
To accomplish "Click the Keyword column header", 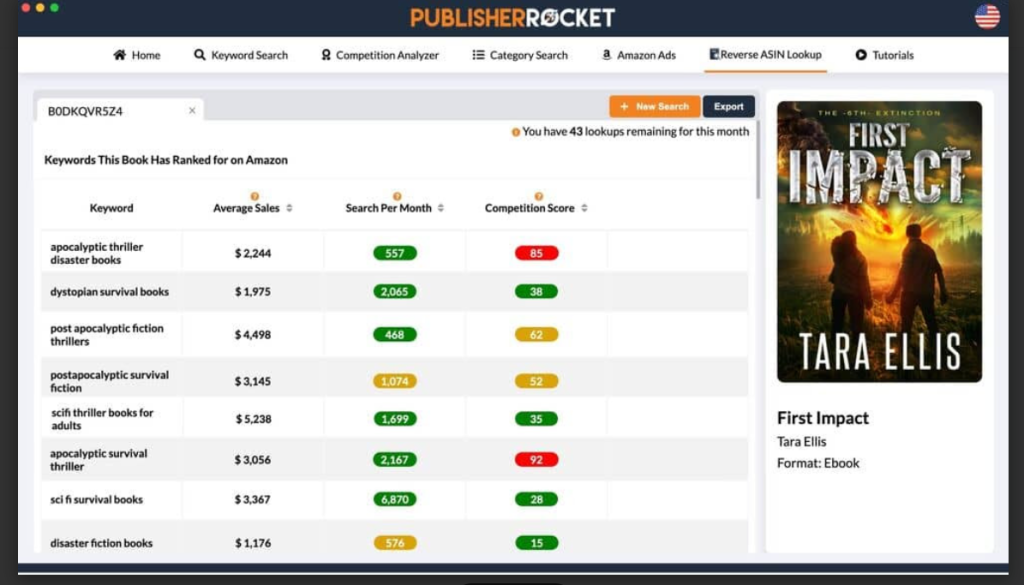I will (111, 208).
